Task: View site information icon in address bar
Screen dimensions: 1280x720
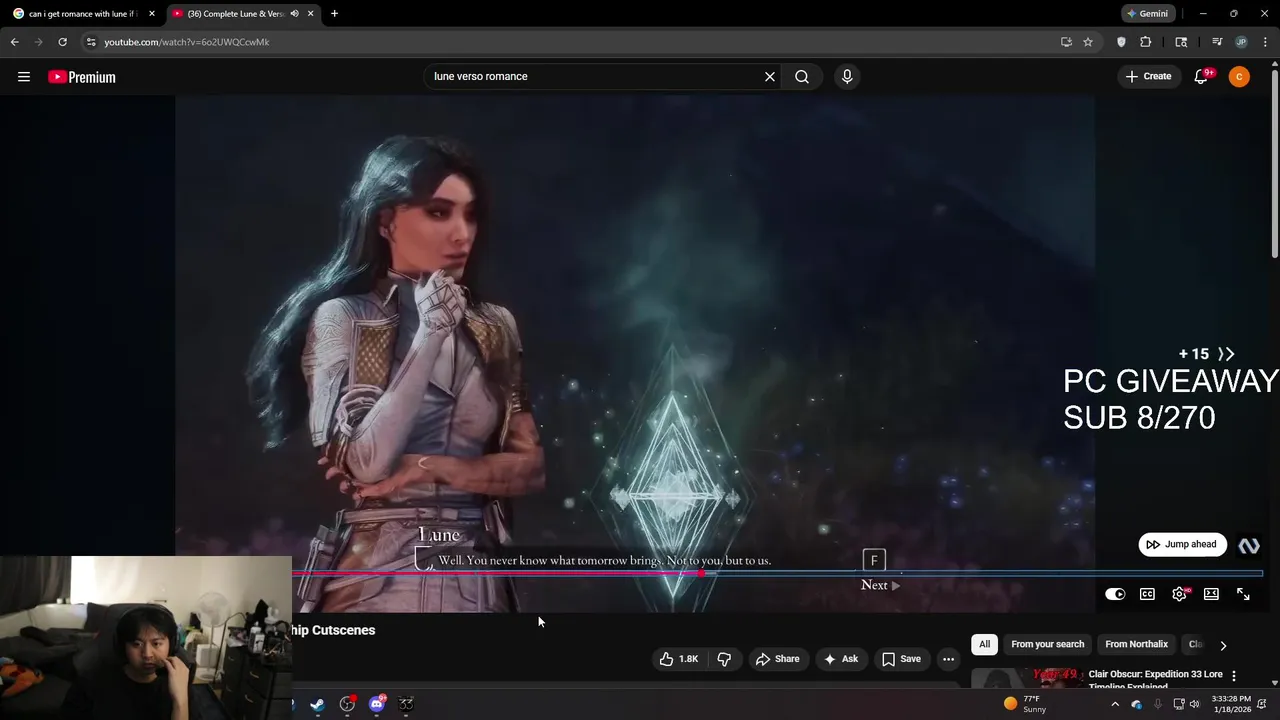Action: pos(91,42)
